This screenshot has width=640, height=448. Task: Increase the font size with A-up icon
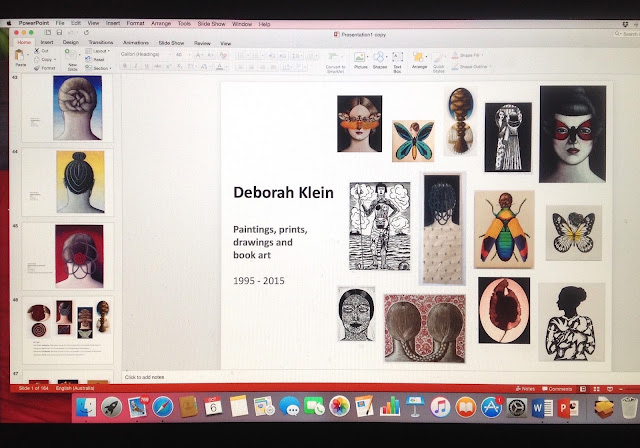click(x=199, y=55)
